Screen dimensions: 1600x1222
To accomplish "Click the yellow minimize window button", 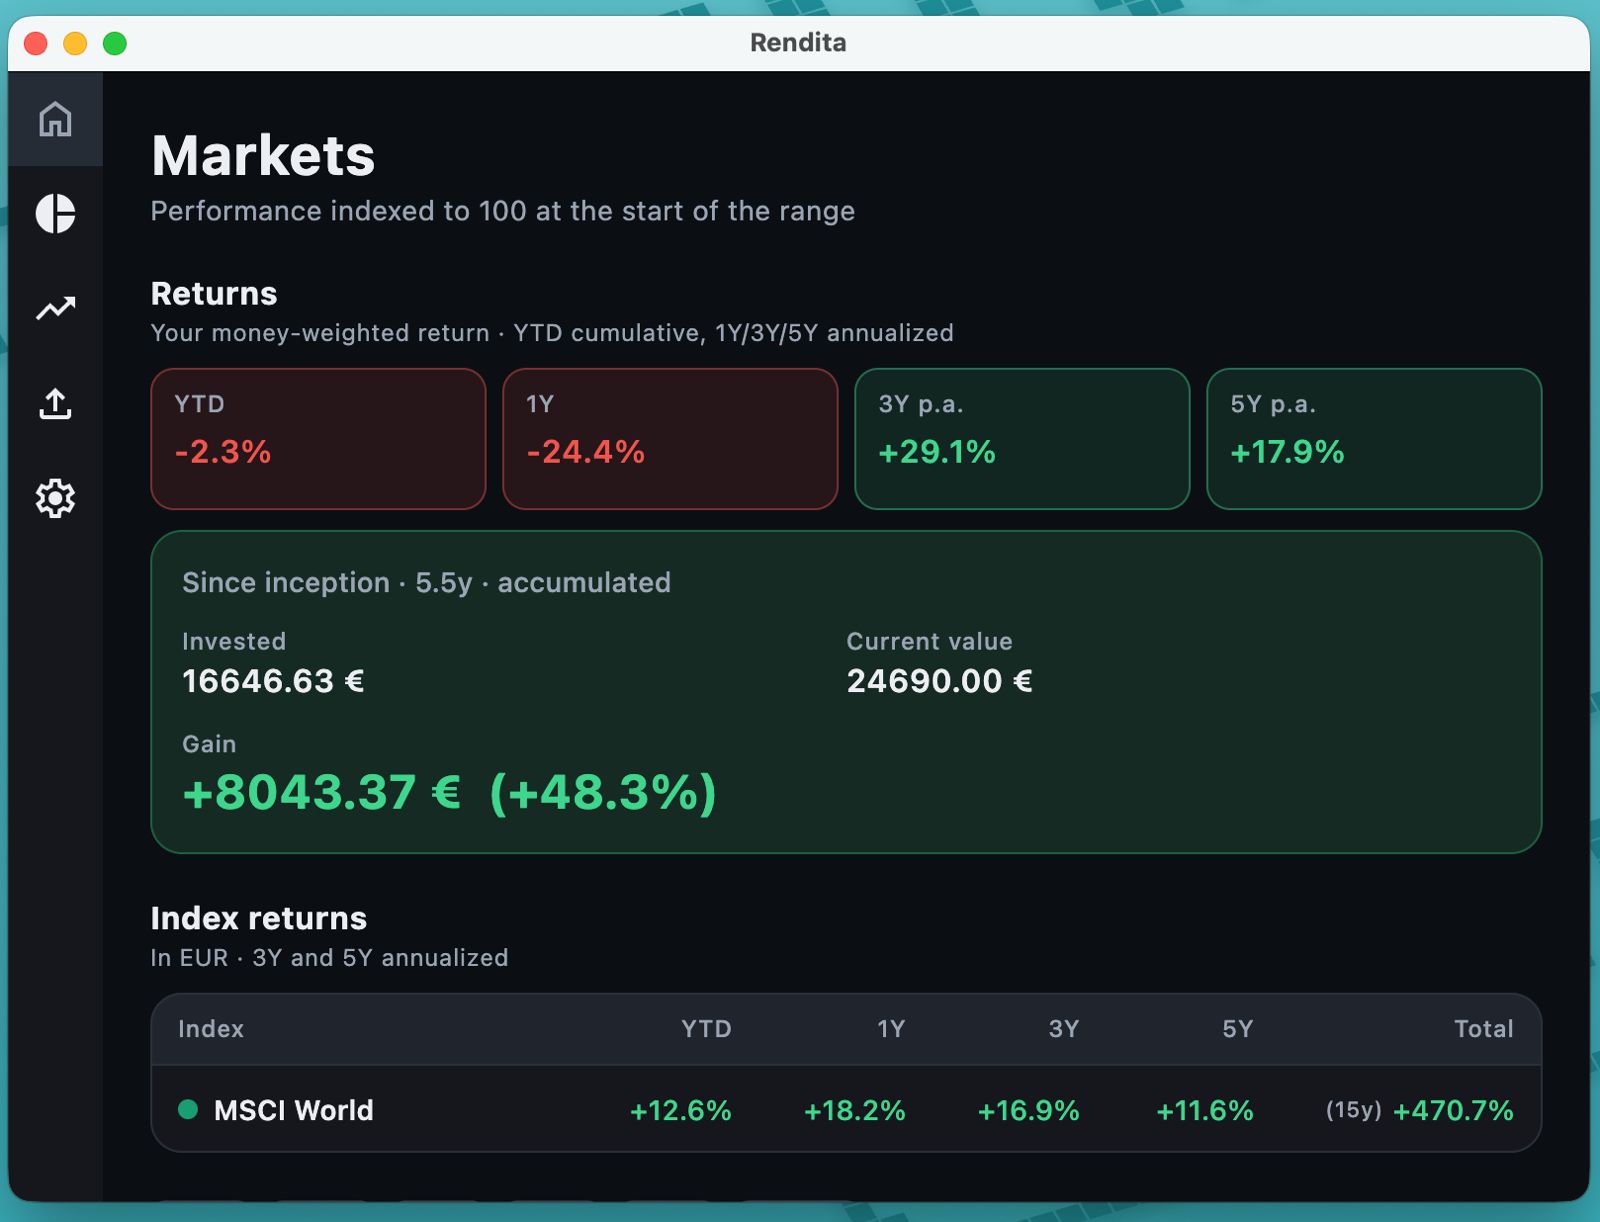I will pyautogui.click(x=75, y=43).
